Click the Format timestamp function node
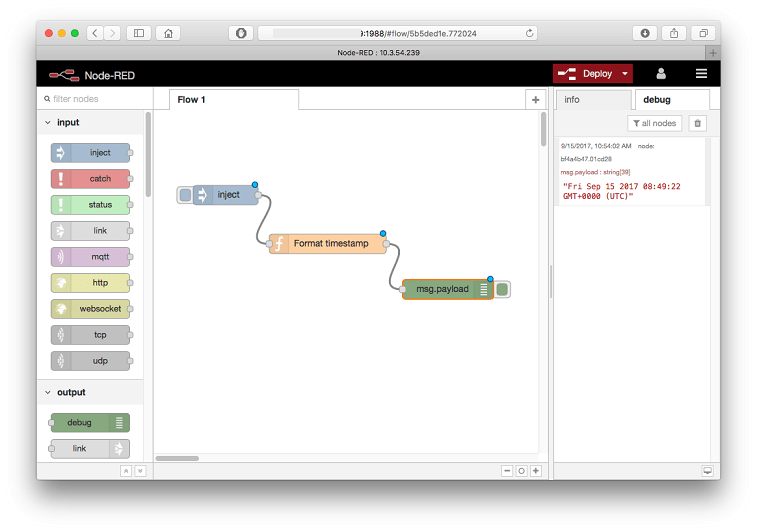 click(x=328, y=244)
